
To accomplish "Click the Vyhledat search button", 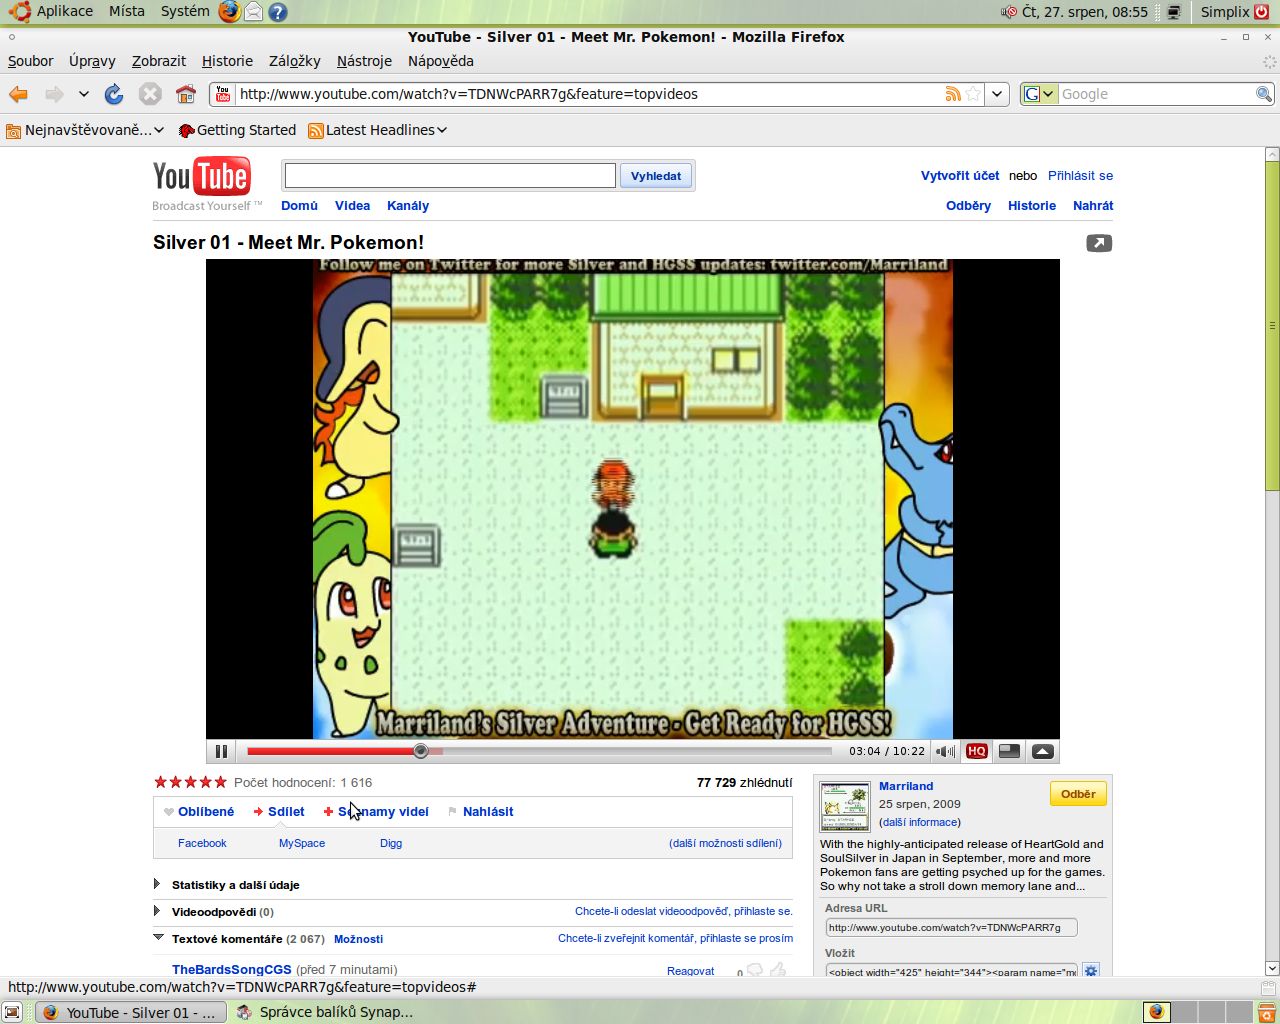I will [656, 176].
